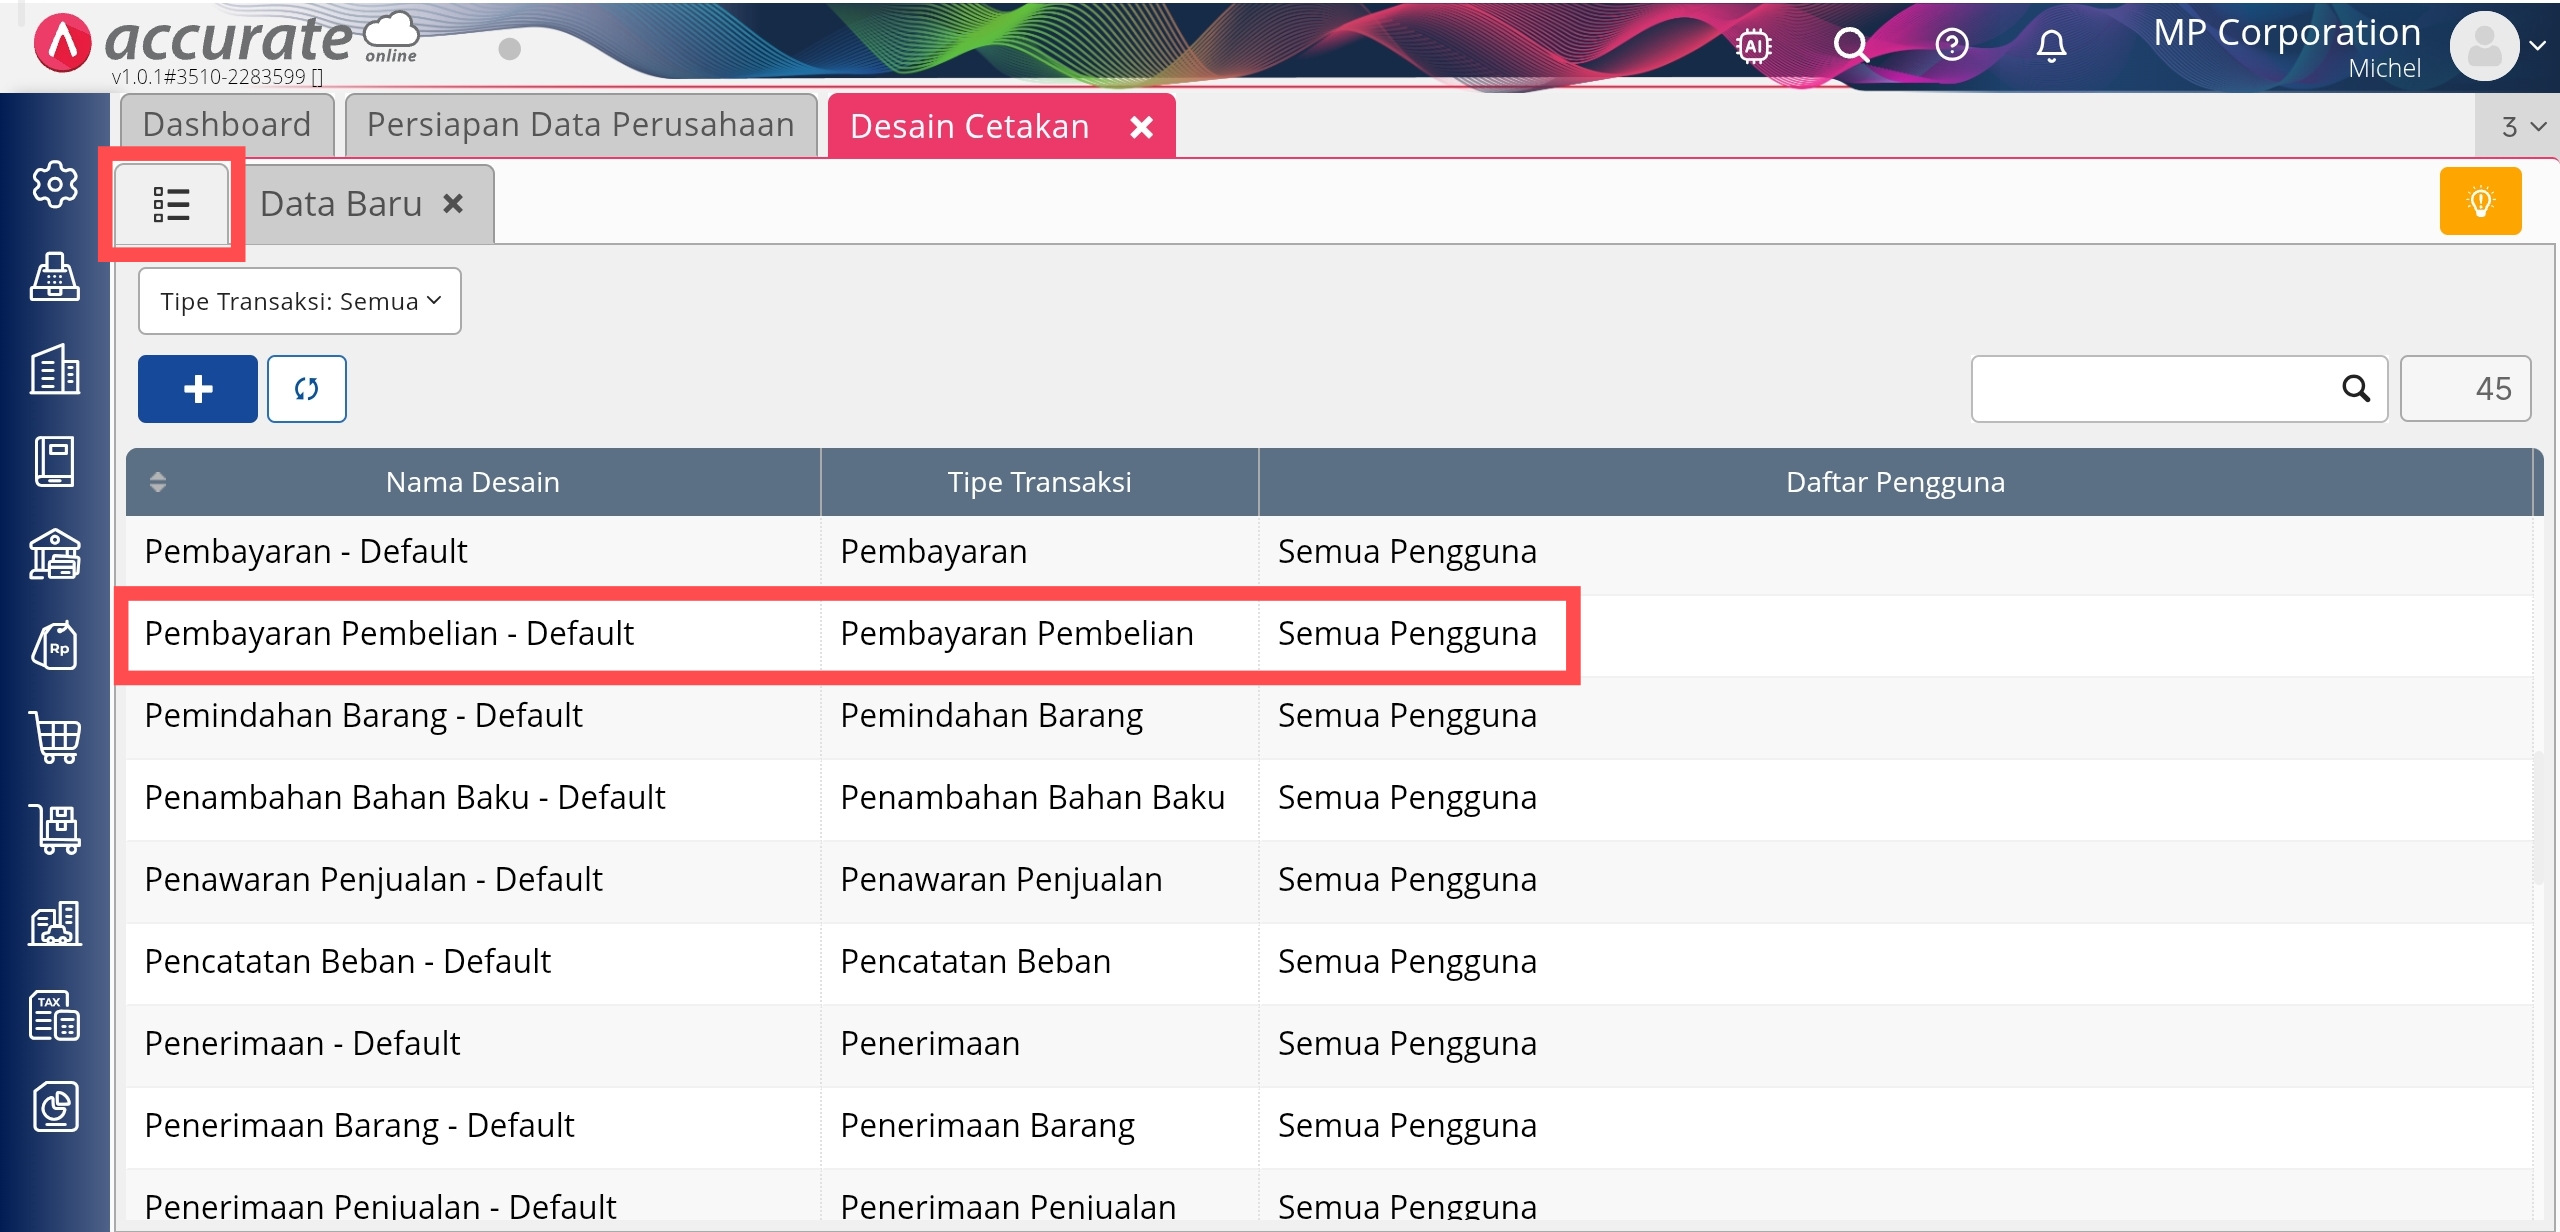This screenshot has width=2560, height=1232.
Task: Click the blue plus add button
Action: 198,389
